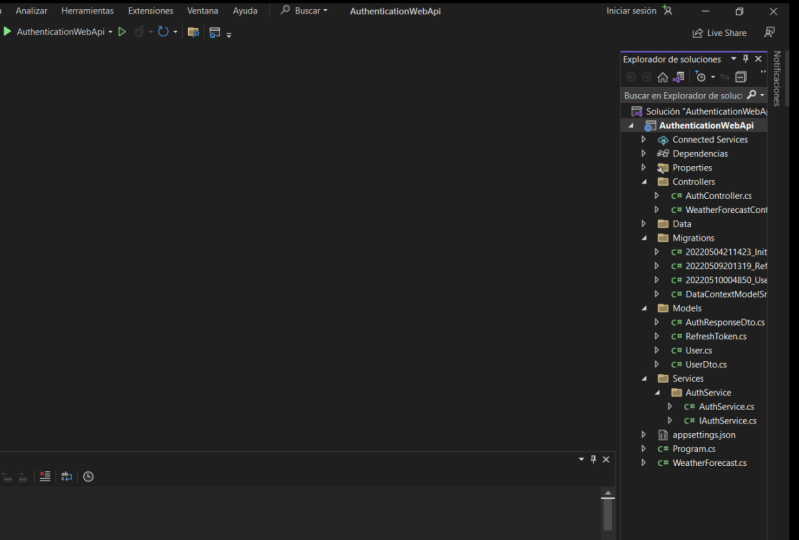
Task: Collapse the AuthenticationWebApi project node
Action: click(631, 125)
